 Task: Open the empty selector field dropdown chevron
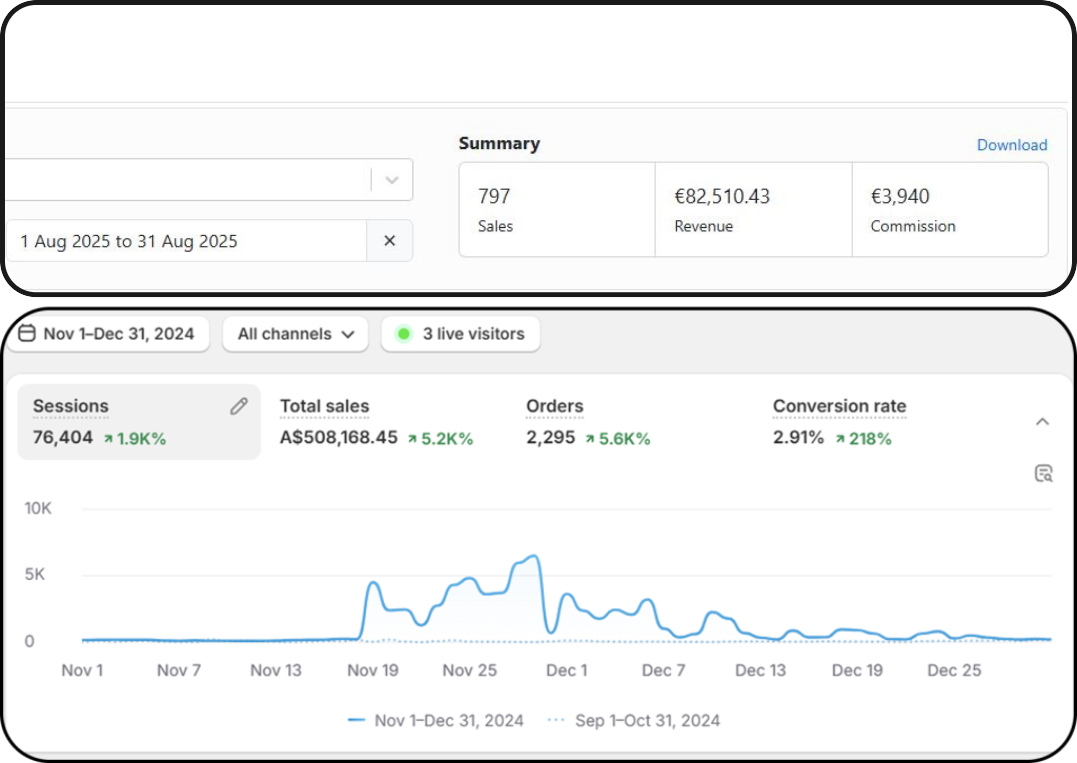pos(391,179)
